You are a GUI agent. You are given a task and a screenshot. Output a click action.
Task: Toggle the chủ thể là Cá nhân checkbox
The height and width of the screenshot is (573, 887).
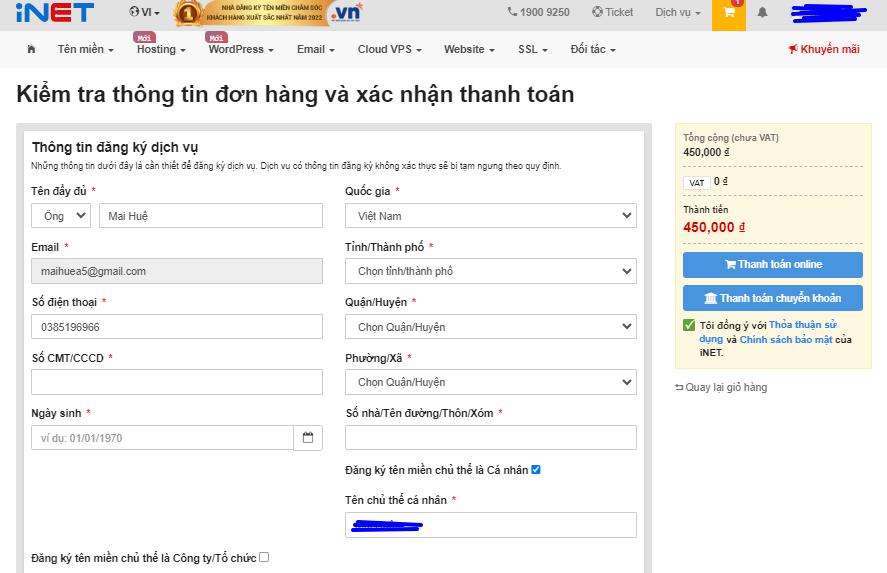pyautogui.click(x=536, y=469)
